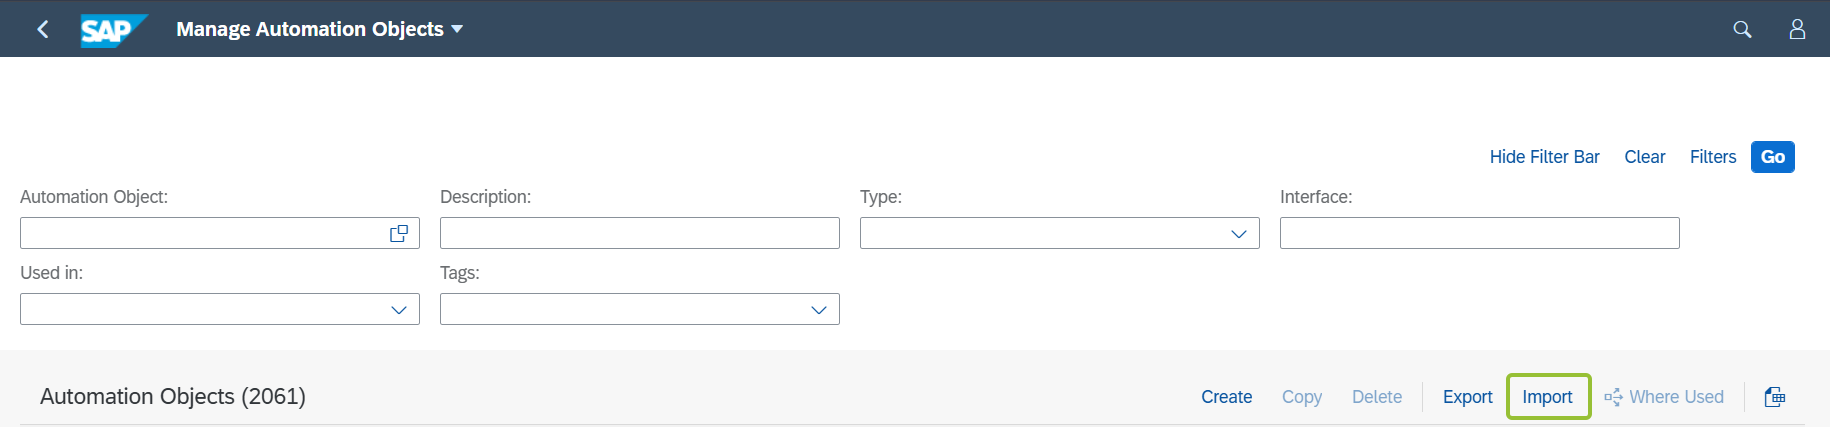Expand the Type dropdown
The image size is (1830, 427).
(1239, 233)
